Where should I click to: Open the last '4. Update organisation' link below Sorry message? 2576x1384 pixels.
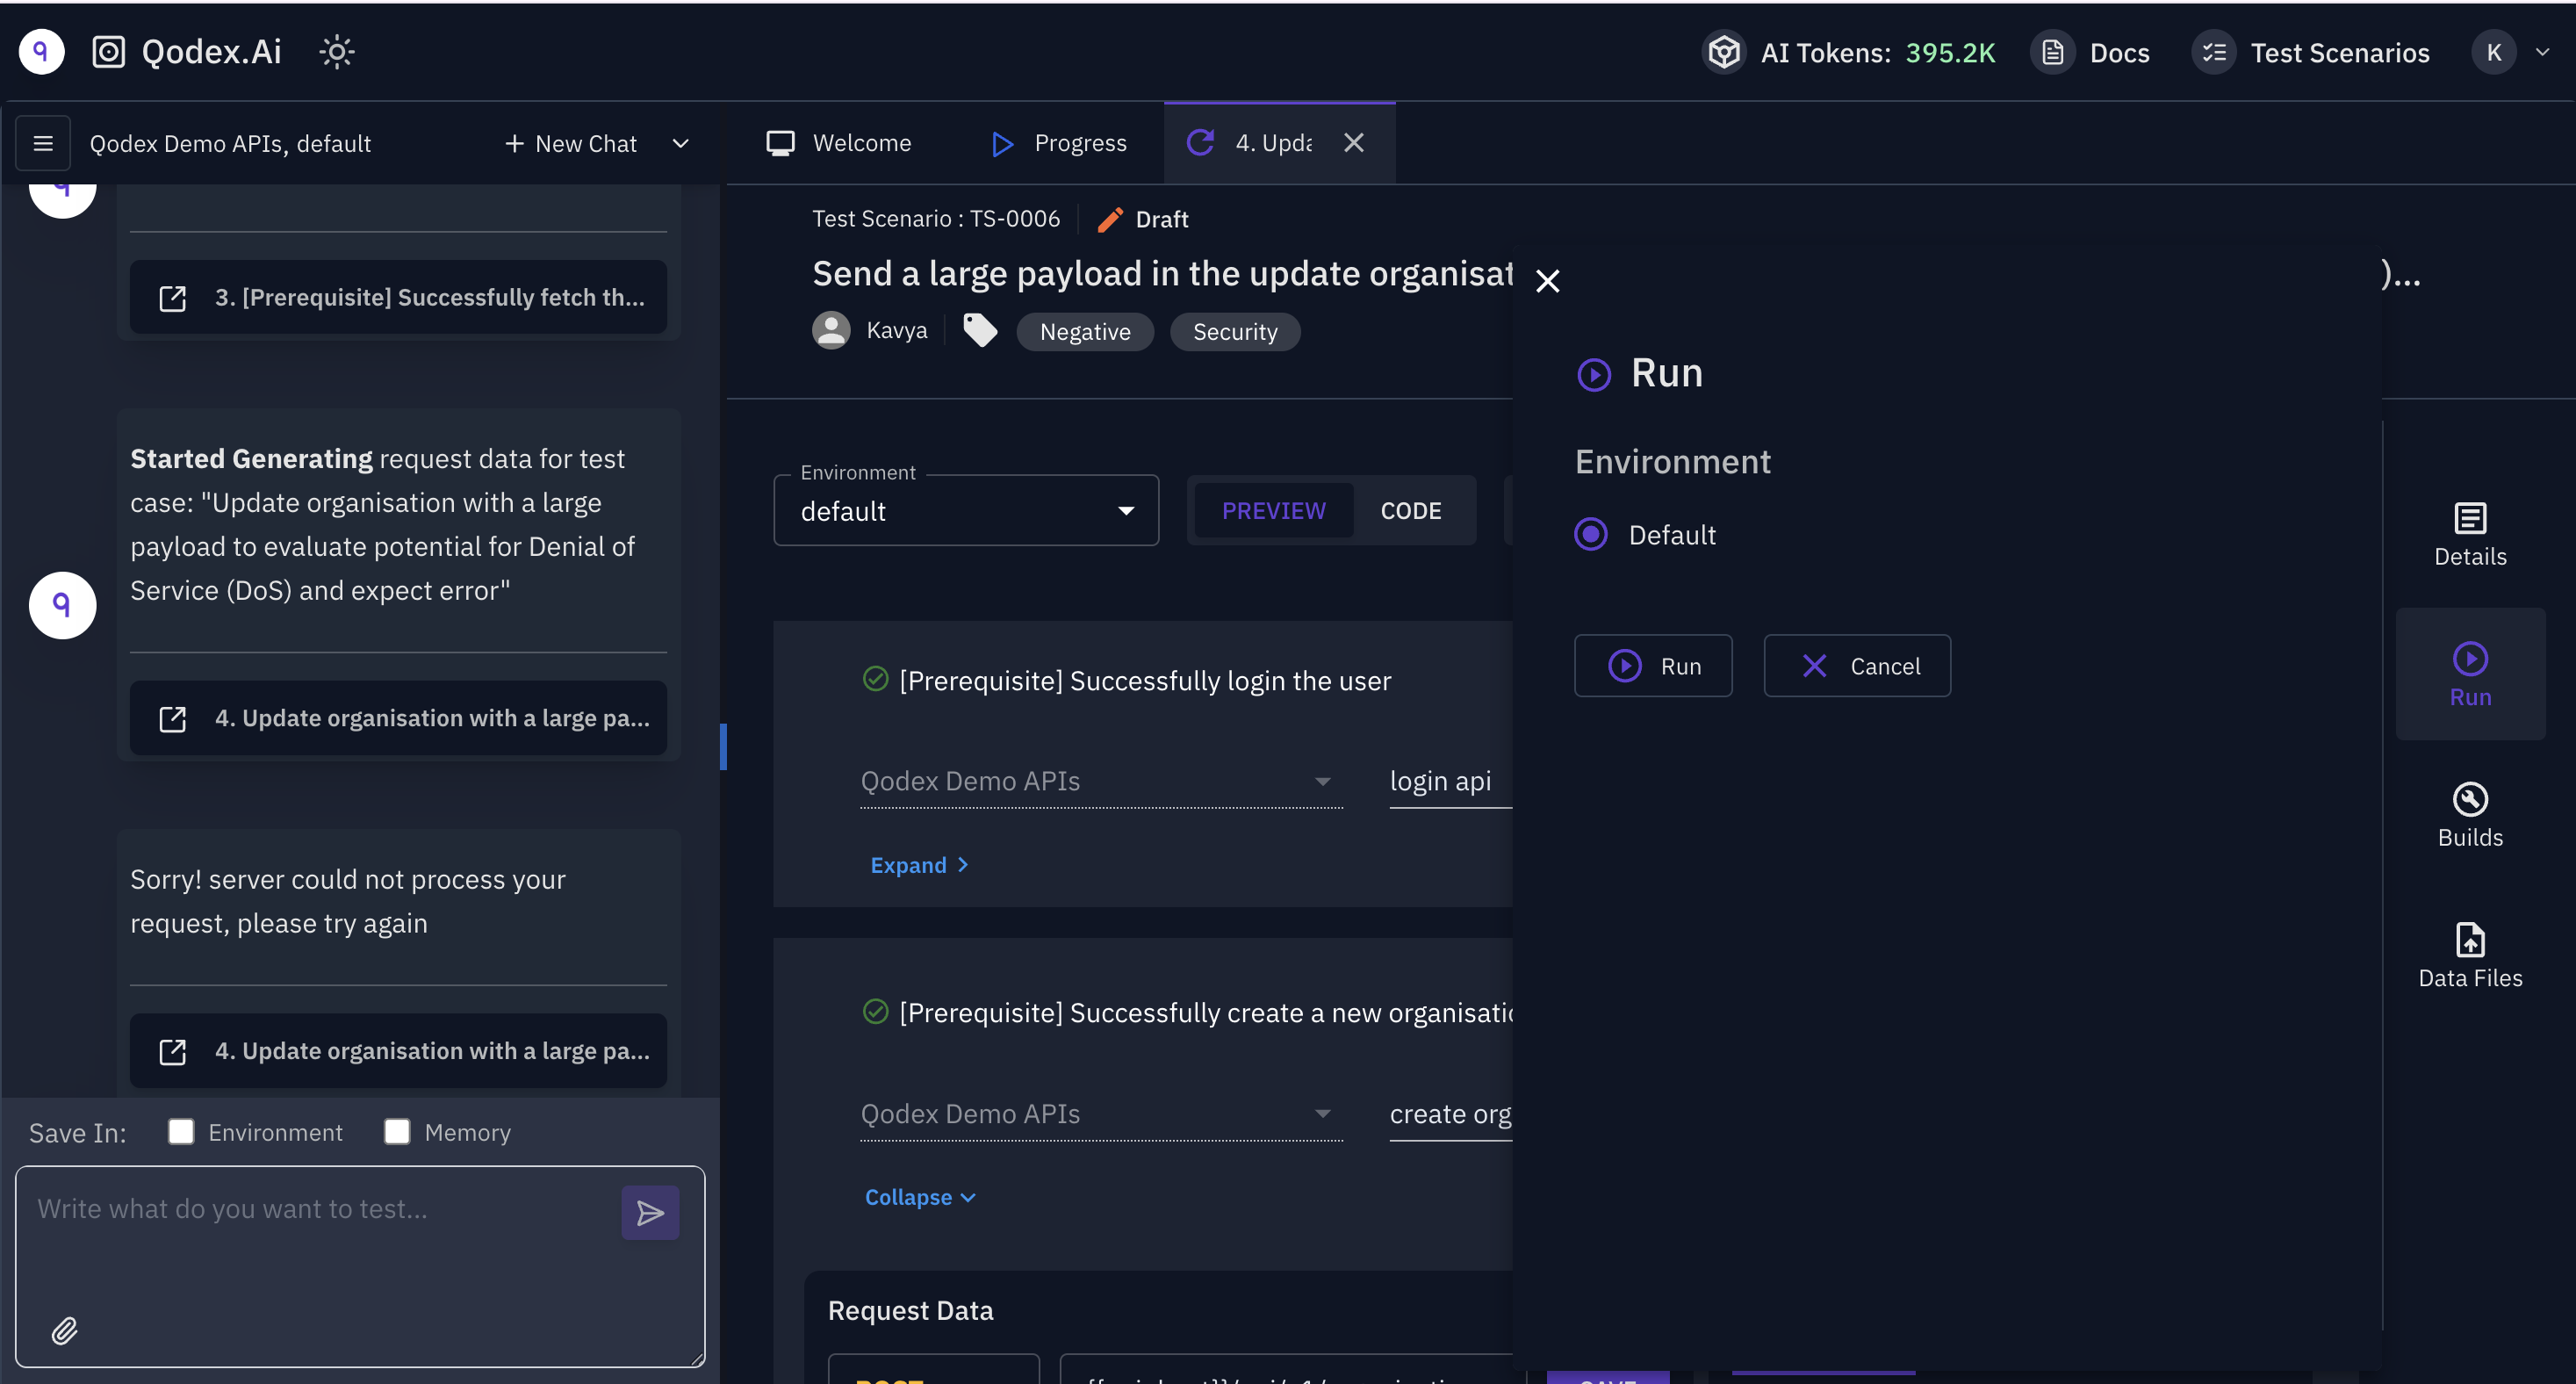[398, 1051]
